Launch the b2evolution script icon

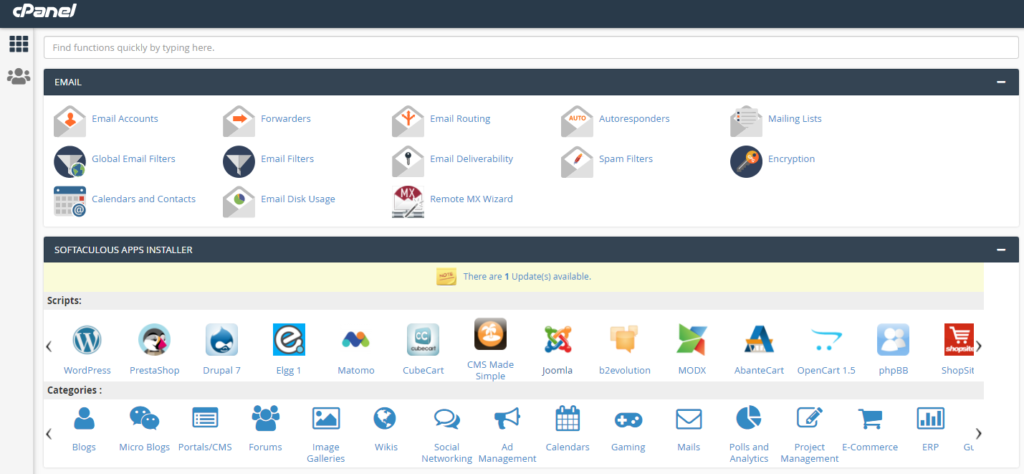point(625,340)
